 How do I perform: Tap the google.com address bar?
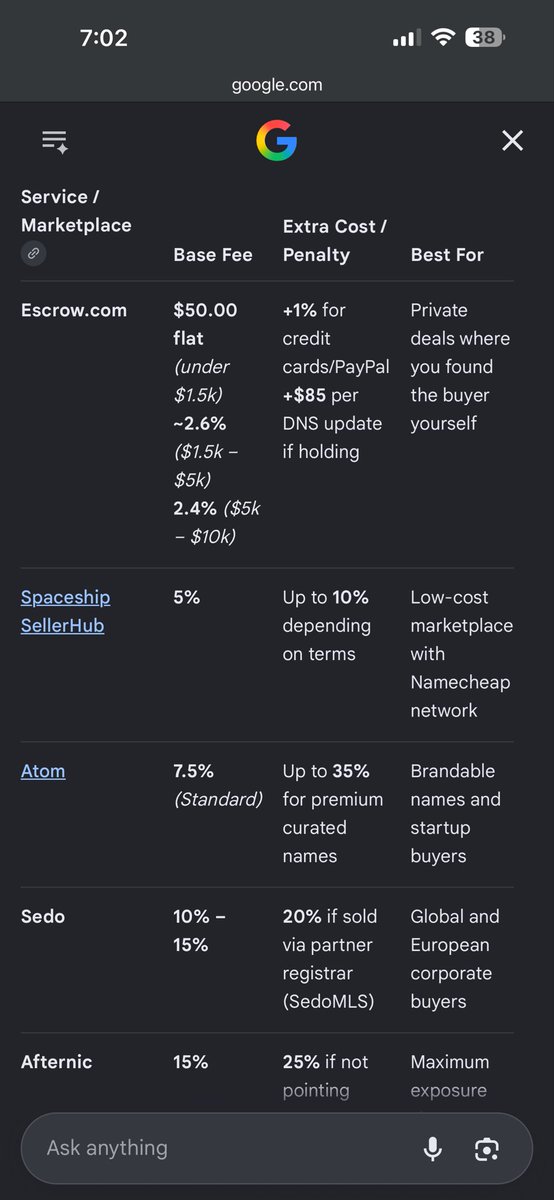pyautogui.click(x=277, y=85)
